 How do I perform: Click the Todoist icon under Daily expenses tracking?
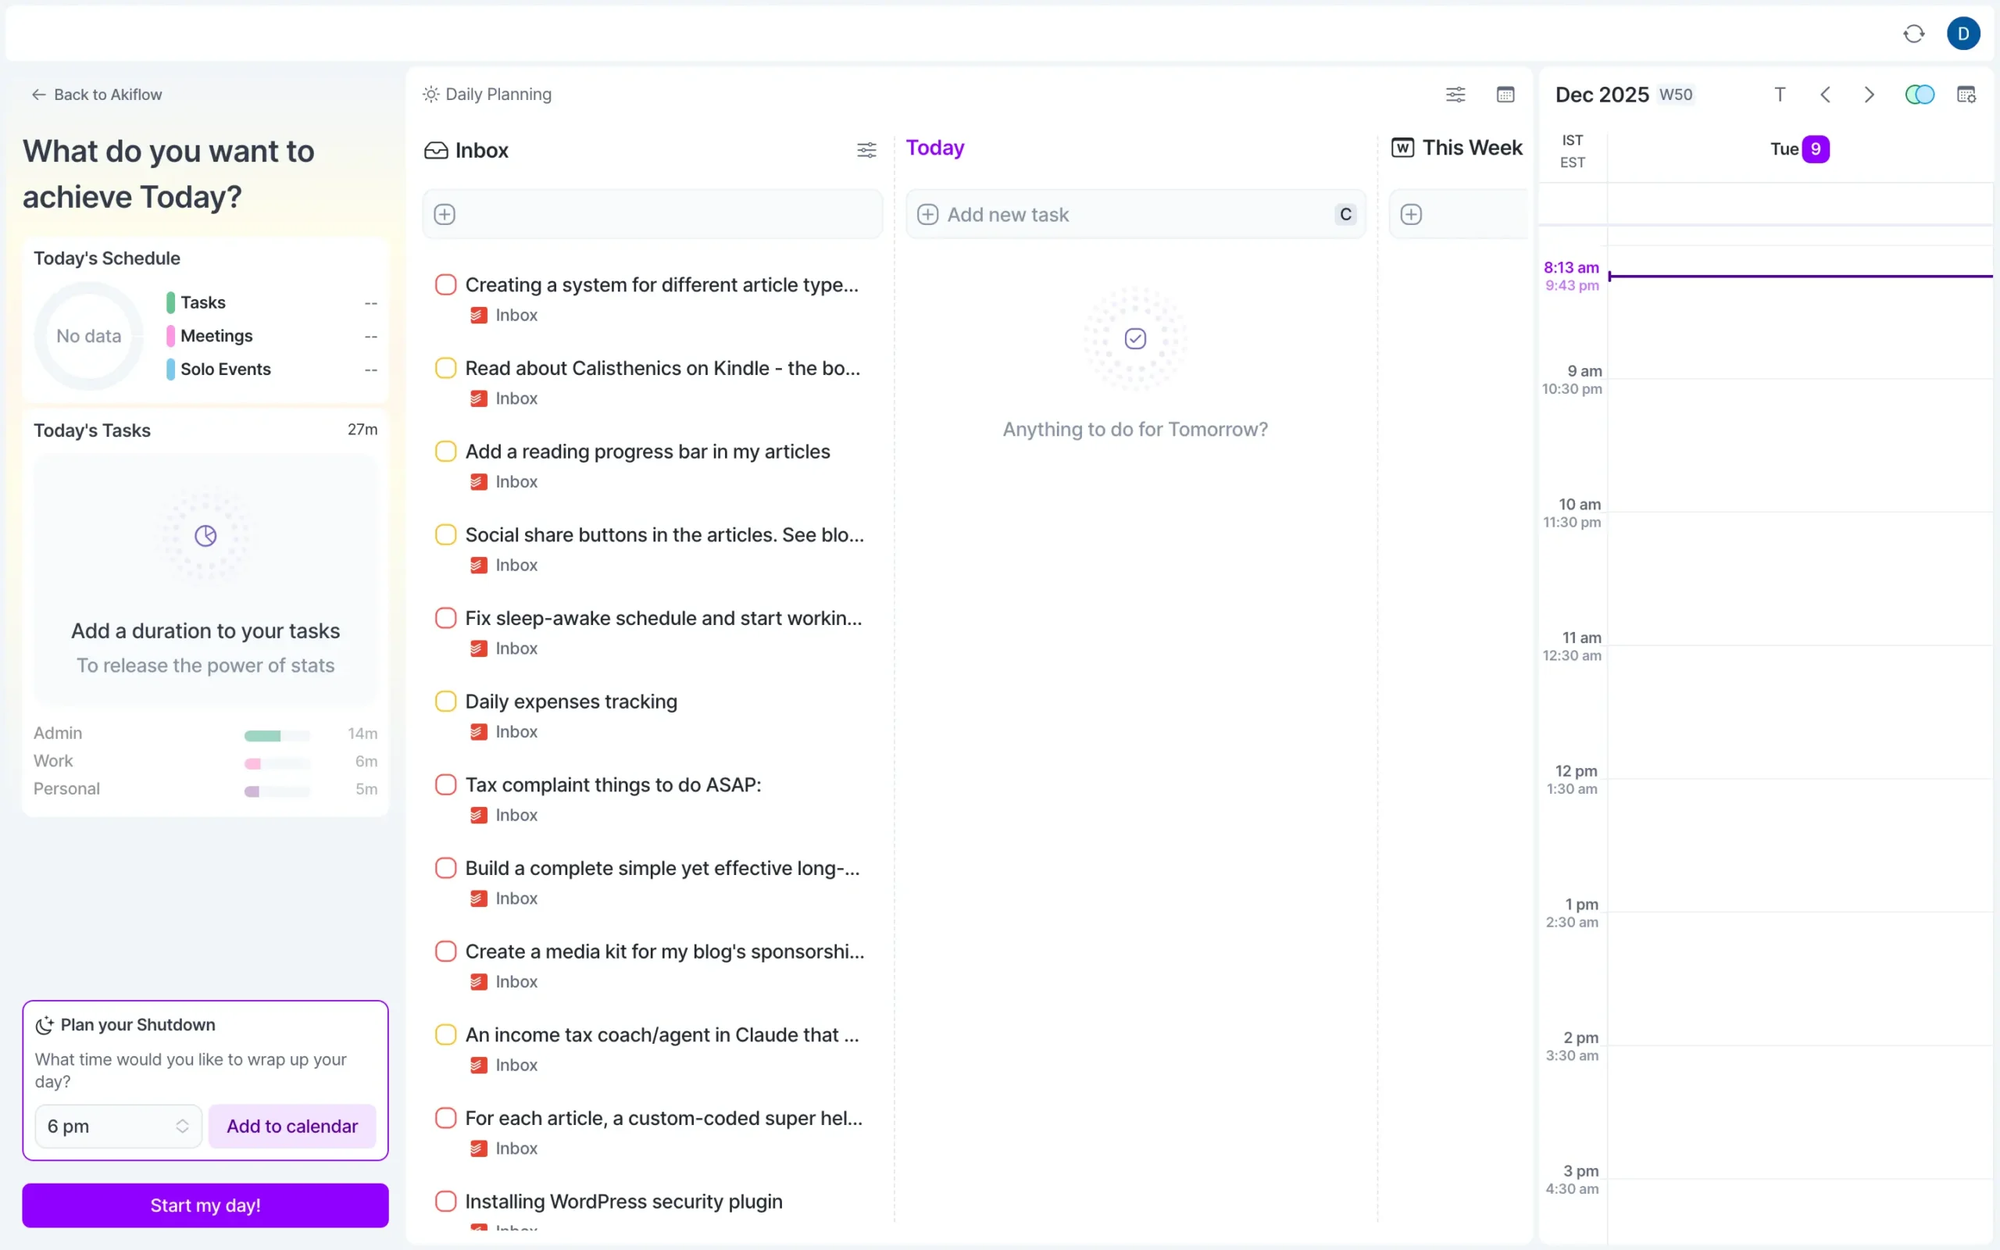478,731
